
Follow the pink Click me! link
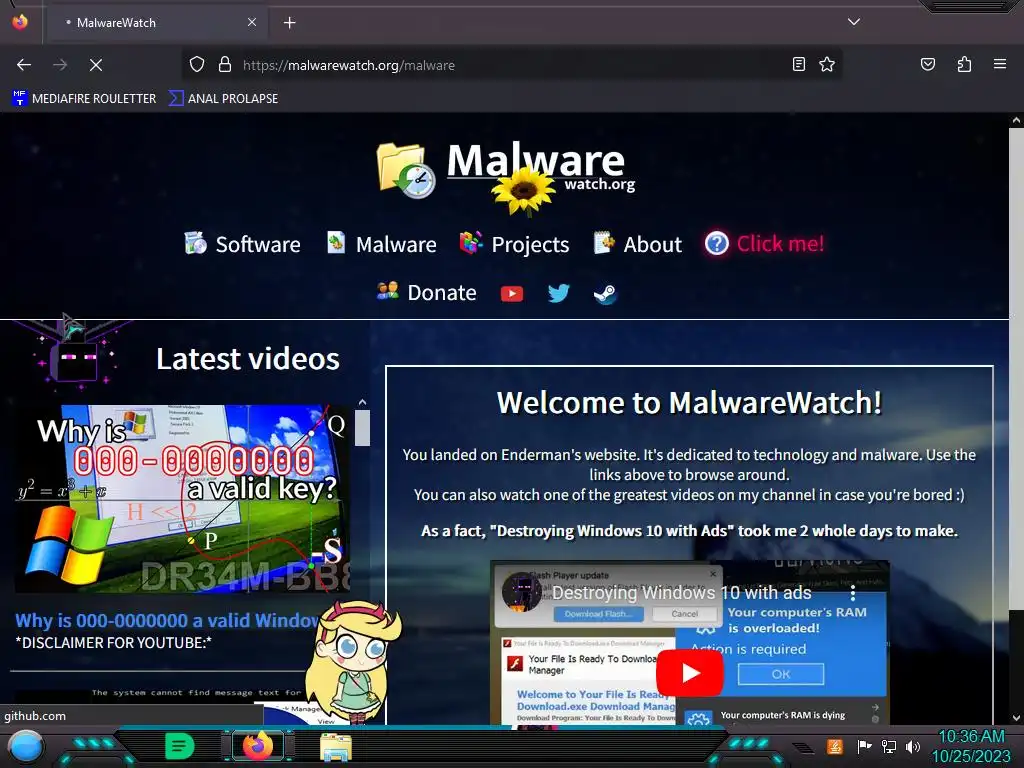point(764,244)
